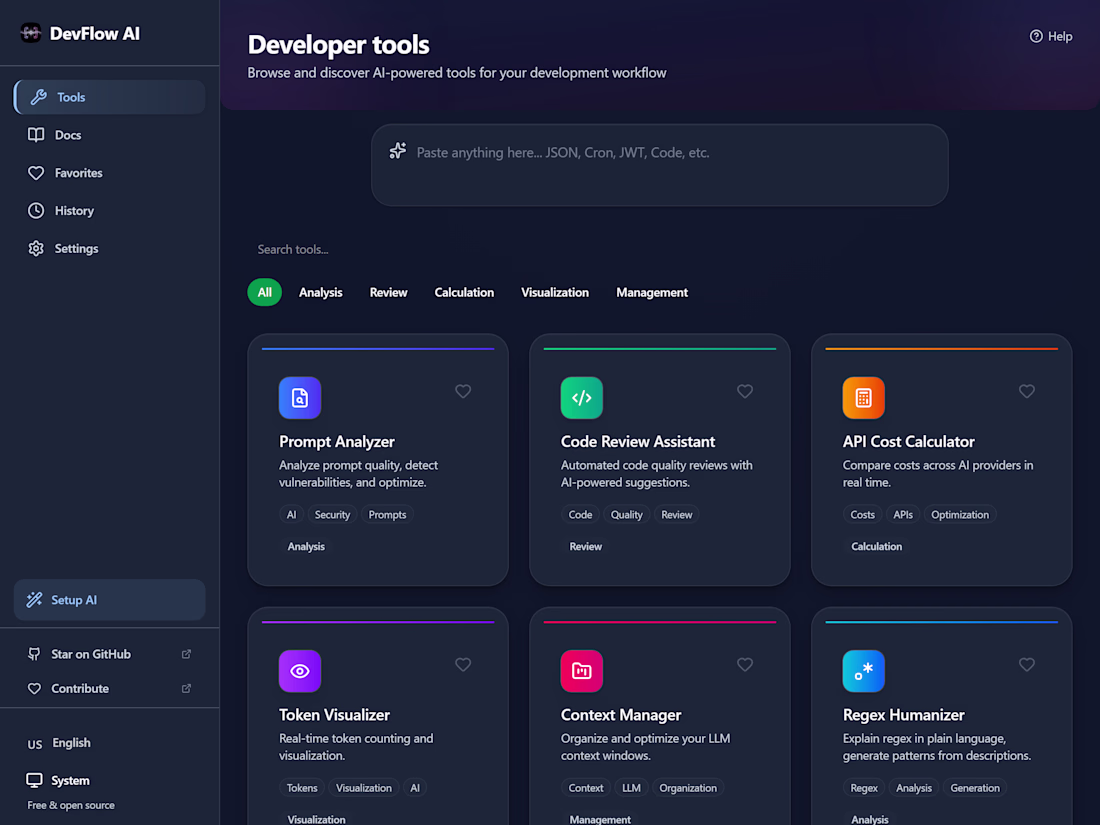The width and height of the screenshot is (1100, 825).
Task: Click the Generation tag on Regex Humanizer
Action: click(975, 788)
